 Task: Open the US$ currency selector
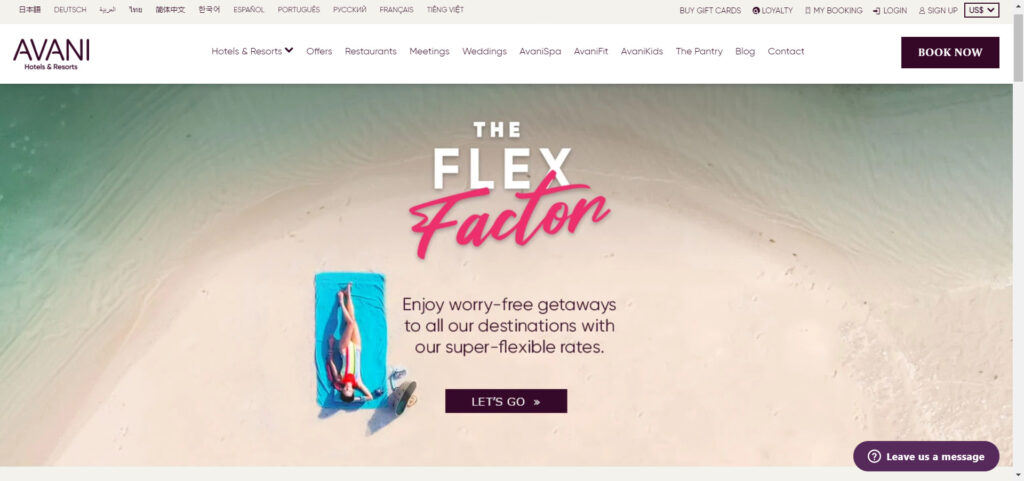click(982, 10)
